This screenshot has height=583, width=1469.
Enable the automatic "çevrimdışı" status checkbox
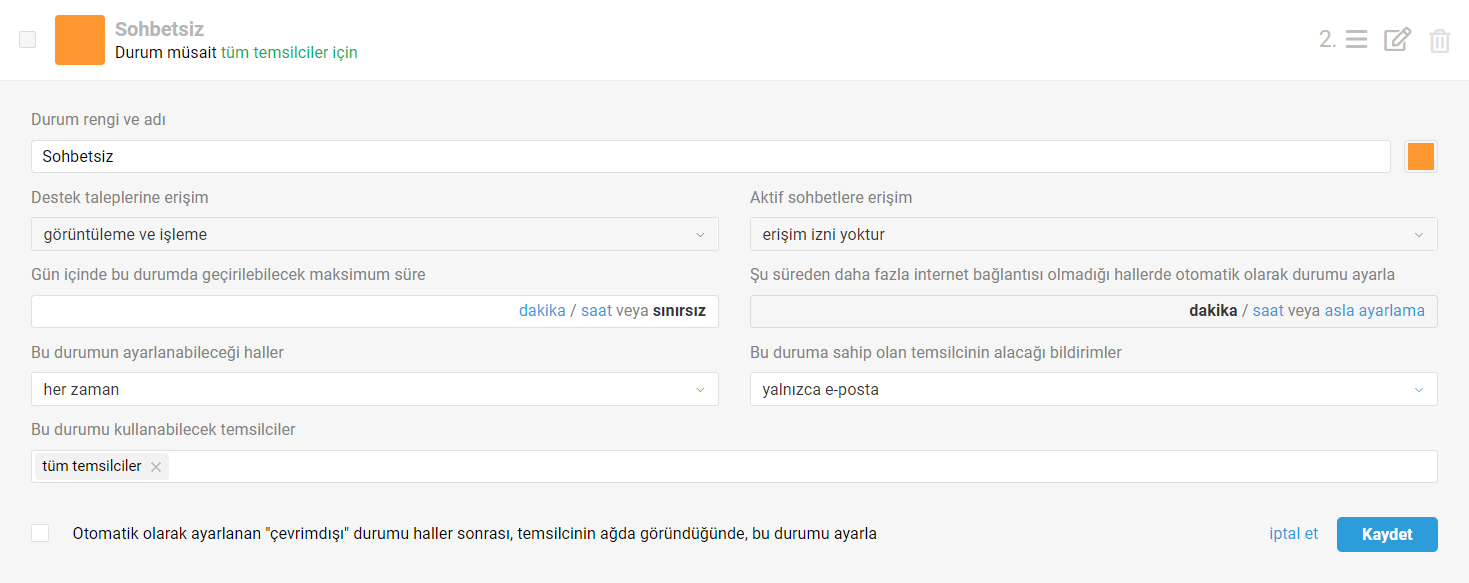click(x=40, y=533)
